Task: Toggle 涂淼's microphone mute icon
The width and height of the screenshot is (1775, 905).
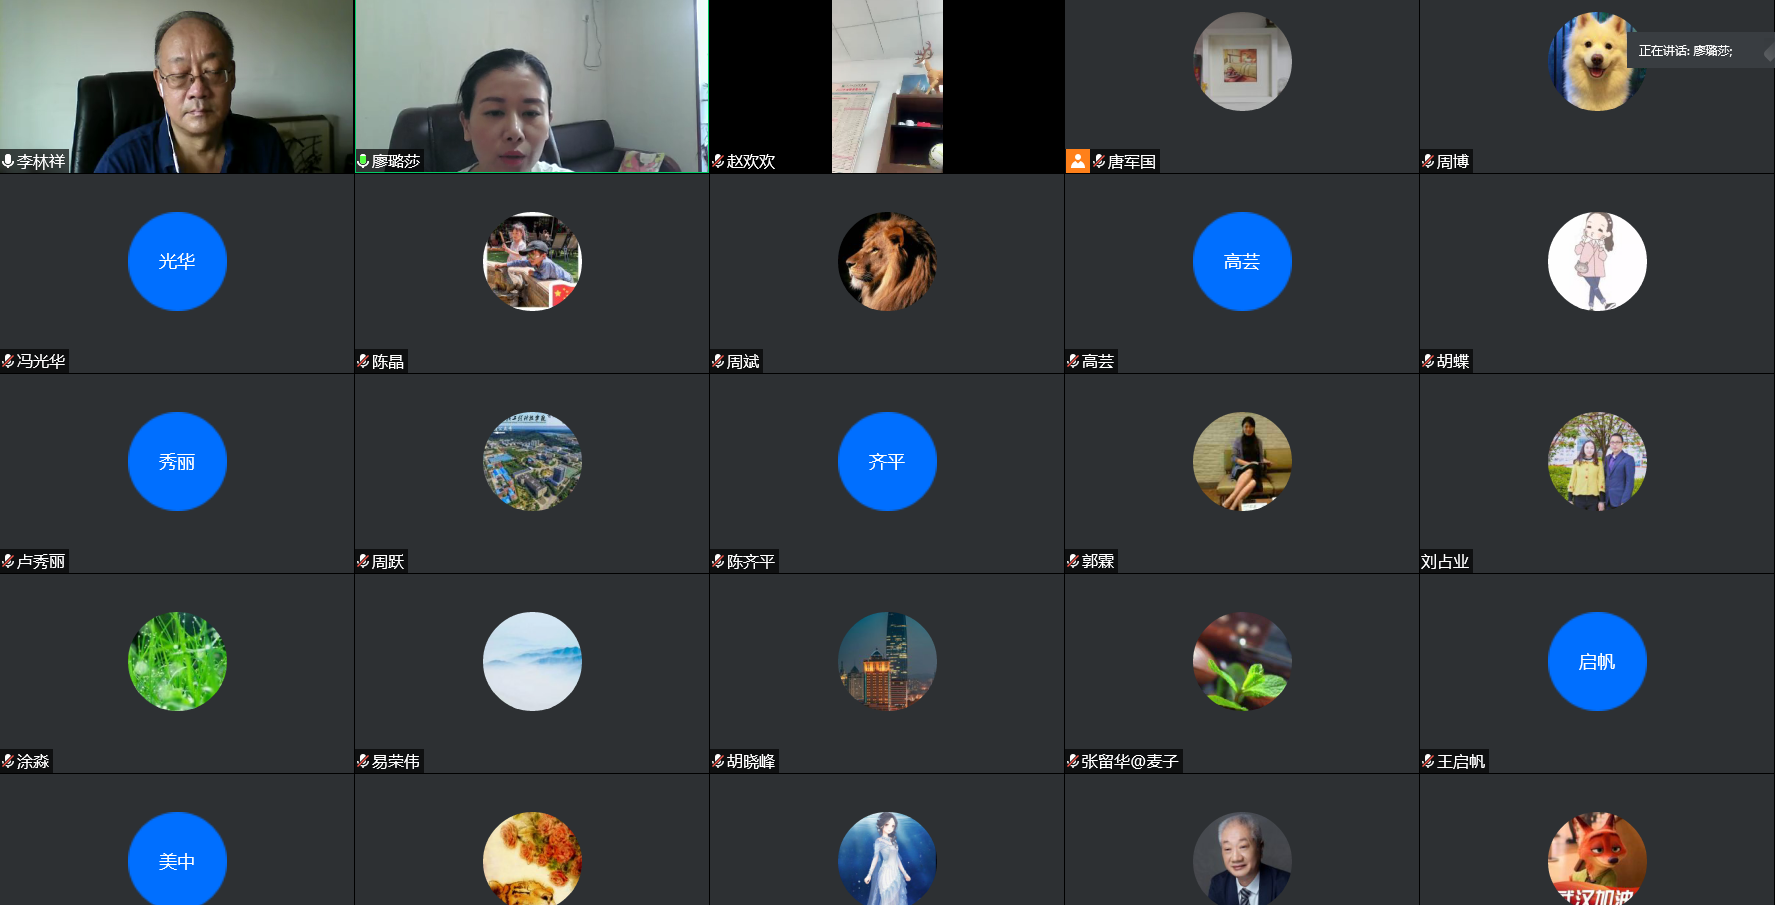Action: (8, 761)
